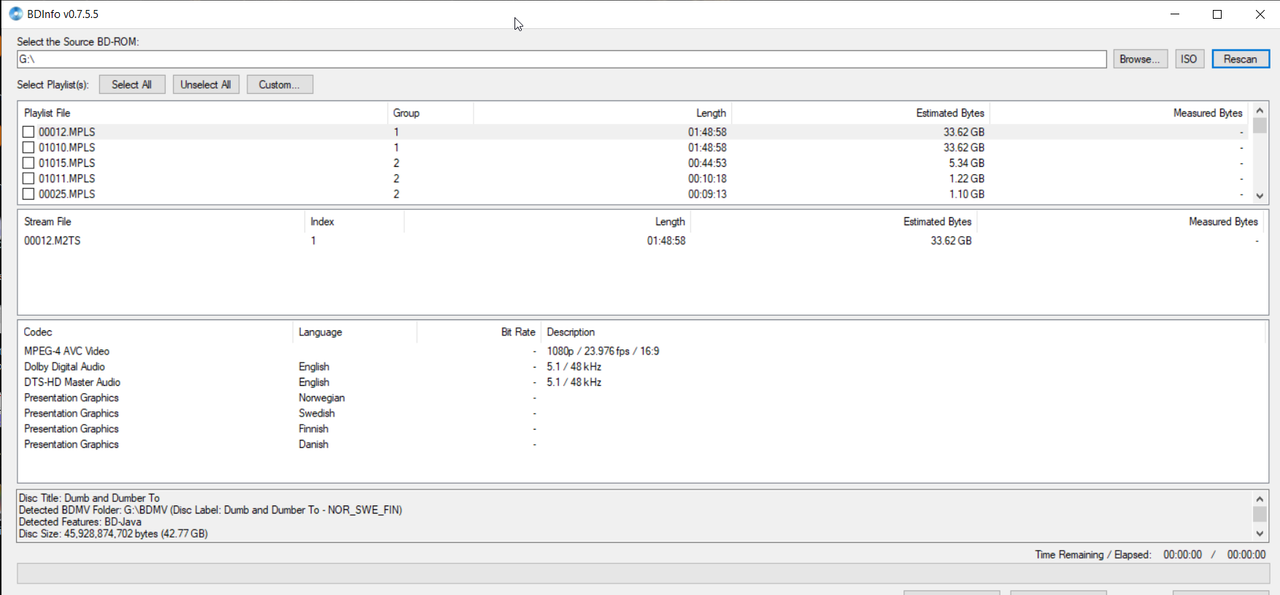Image resolution: width=1280 pixels, height=595 pixels.
Task: Click the 00:09:13 length of 00025.MPLS
Action: tap(707, 194)
